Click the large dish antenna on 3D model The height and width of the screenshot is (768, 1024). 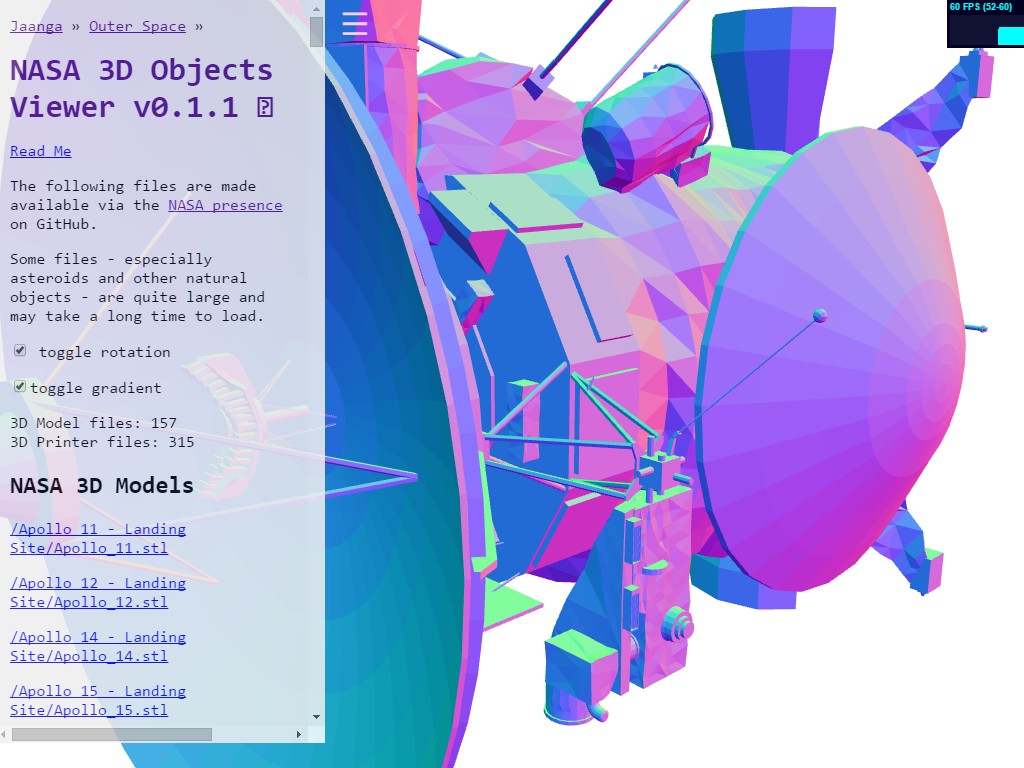(830, 360)
